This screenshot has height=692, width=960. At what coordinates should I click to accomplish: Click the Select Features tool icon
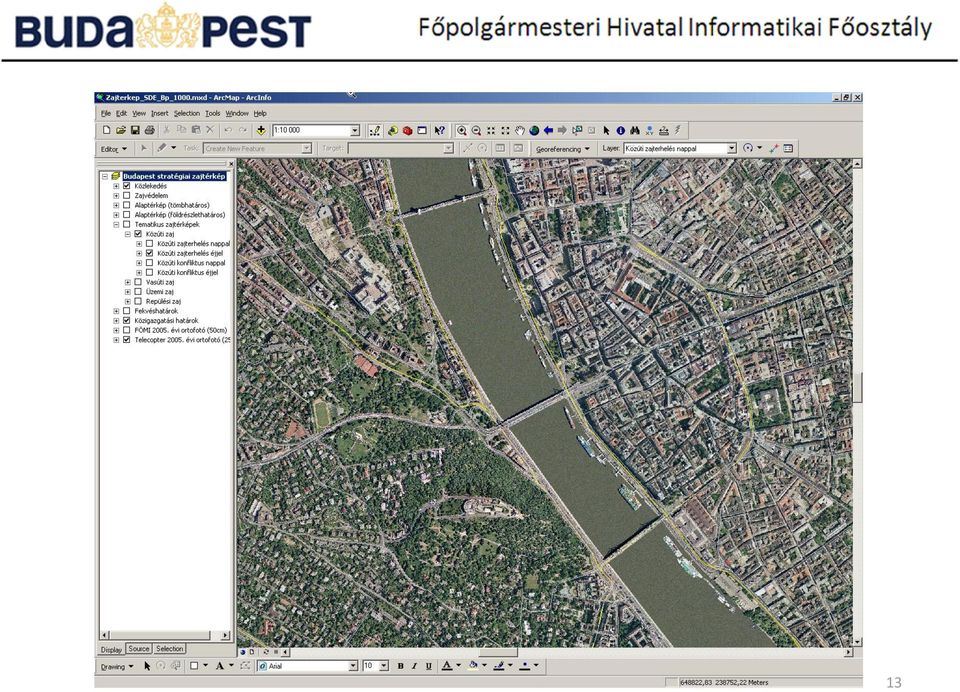tap(577, 130)
